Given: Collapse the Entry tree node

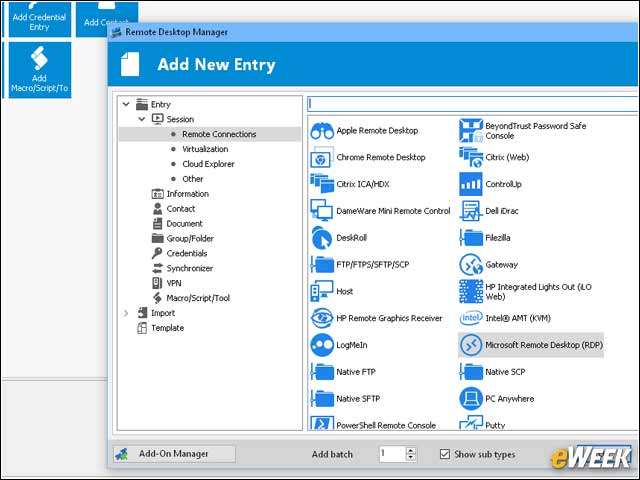Looking at the screenshot, I should (126, 104).
